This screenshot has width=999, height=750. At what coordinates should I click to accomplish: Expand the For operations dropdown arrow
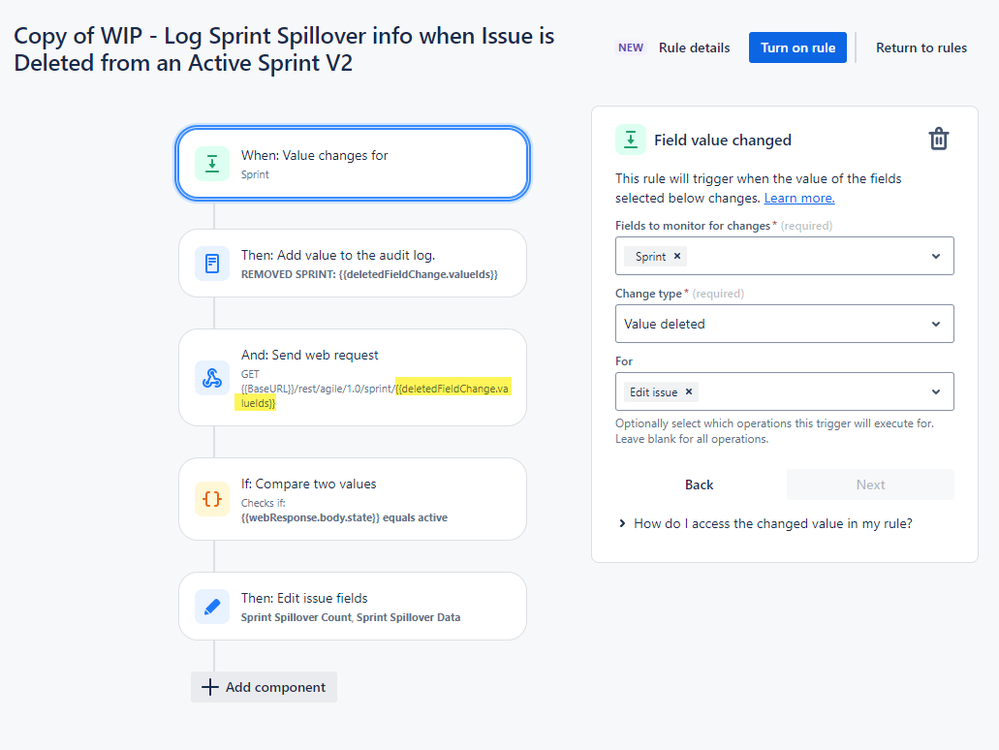tap(936, 391)
